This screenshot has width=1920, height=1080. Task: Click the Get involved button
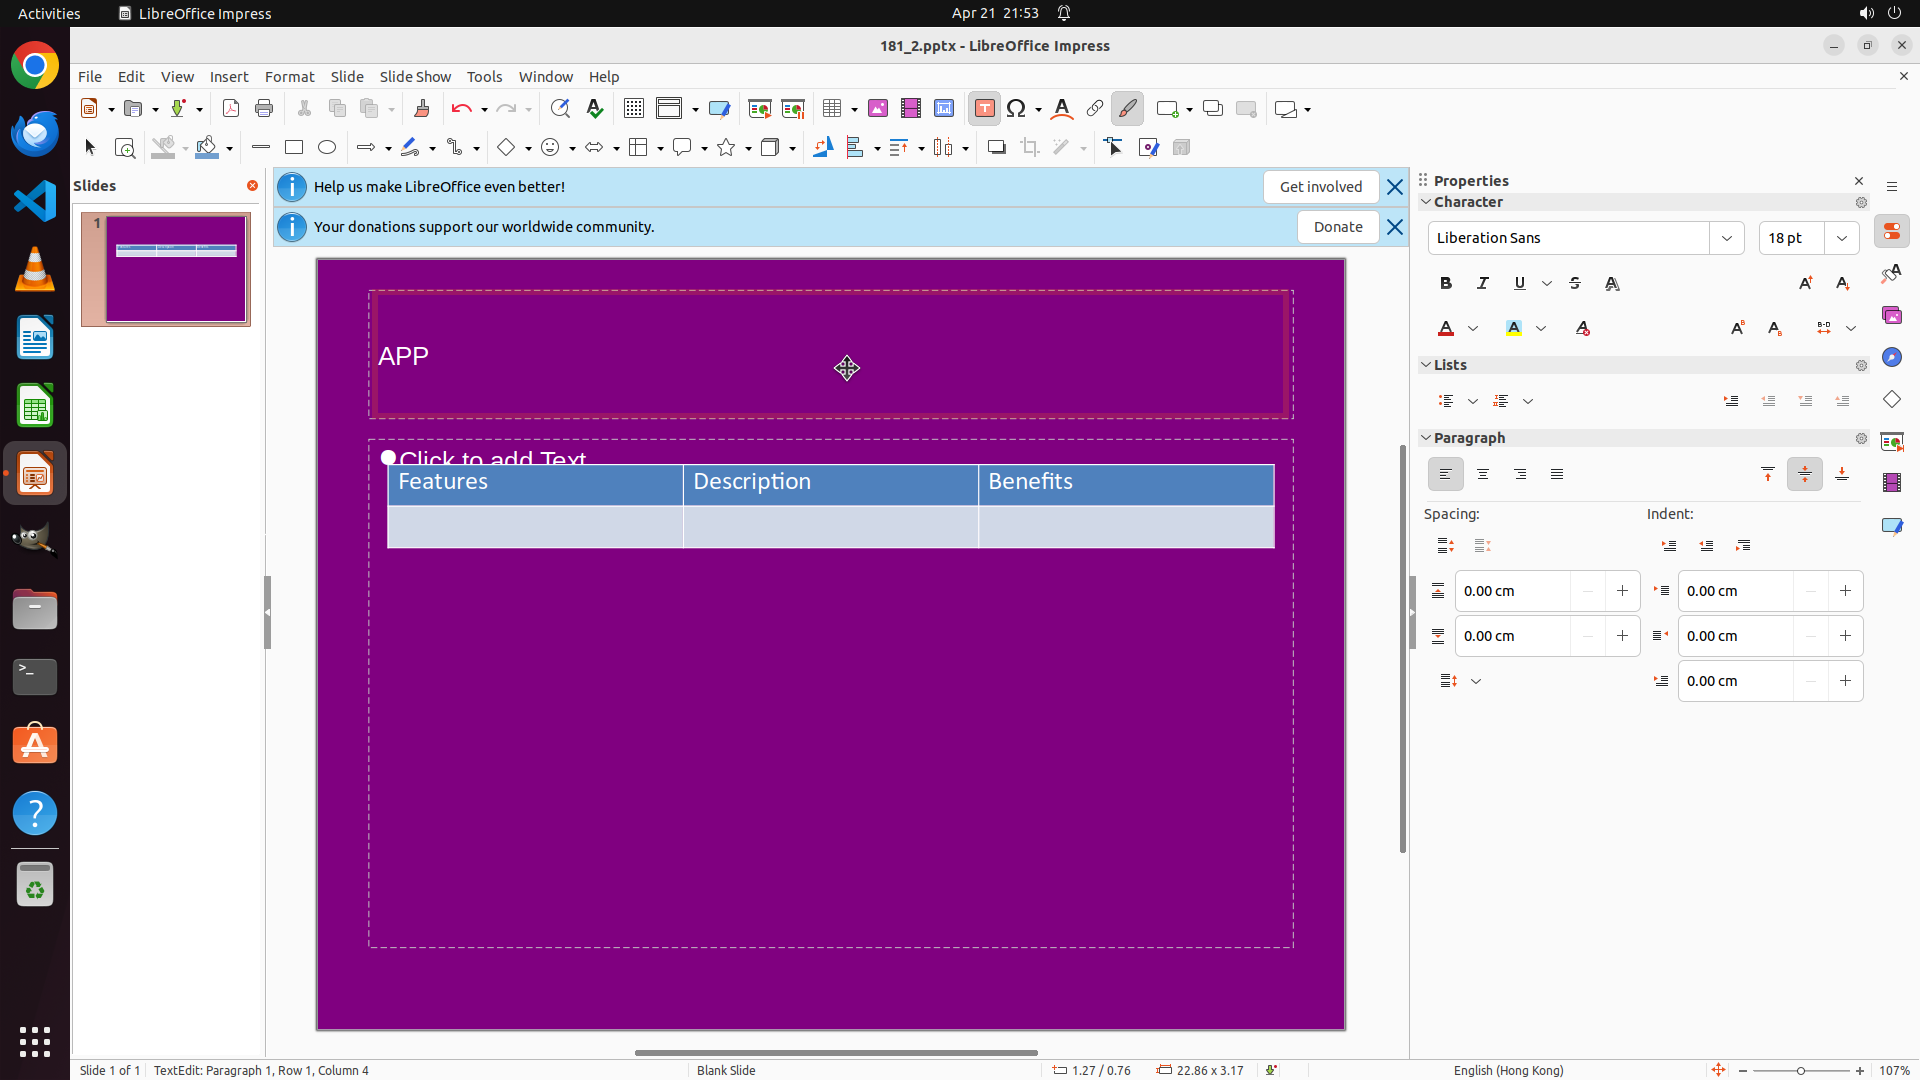tap(1320, 187)
